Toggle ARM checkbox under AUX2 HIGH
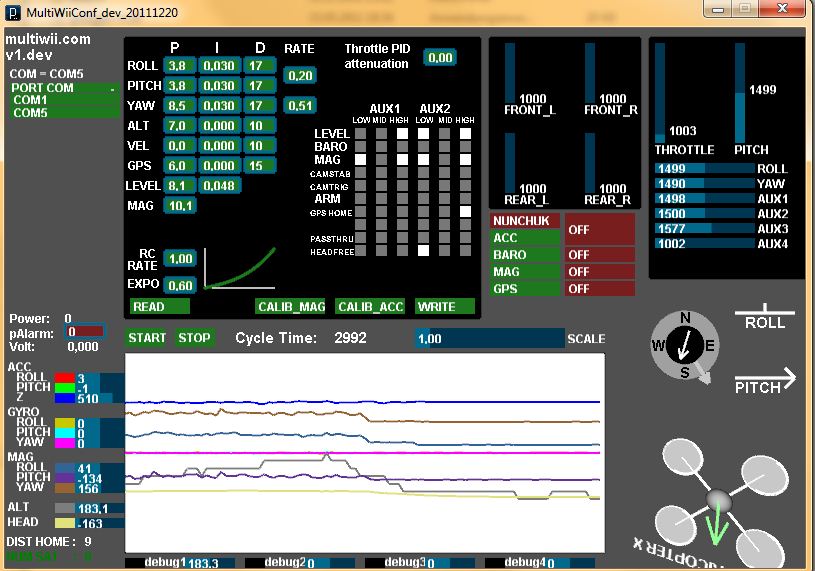 (466, 198)
